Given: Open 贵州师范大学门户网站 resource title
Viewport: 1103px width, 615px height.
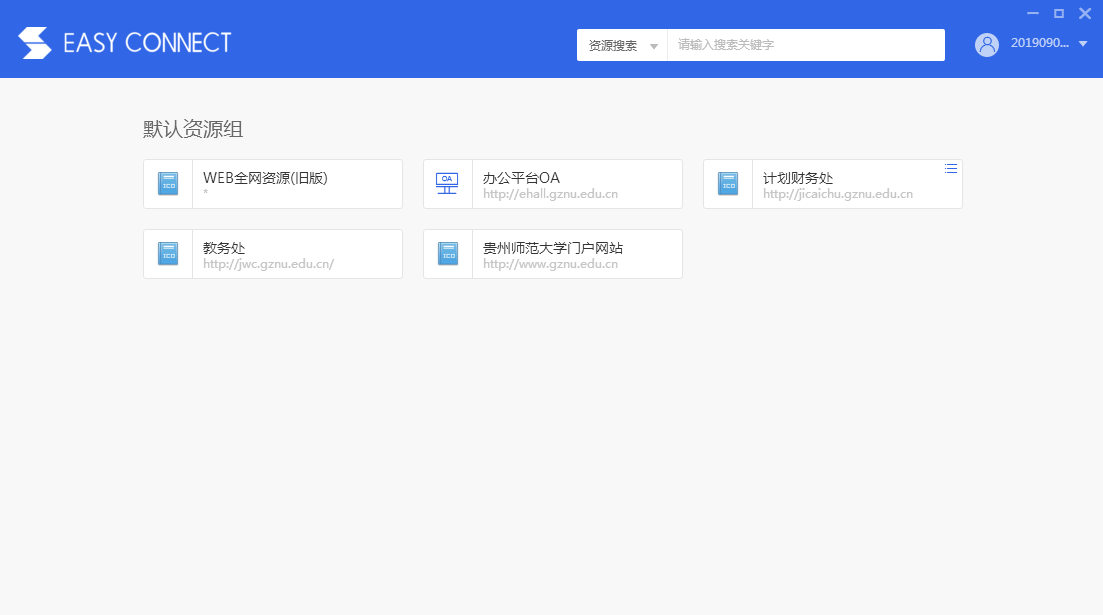Looking at the screenshot, I should tap(553, 248).
